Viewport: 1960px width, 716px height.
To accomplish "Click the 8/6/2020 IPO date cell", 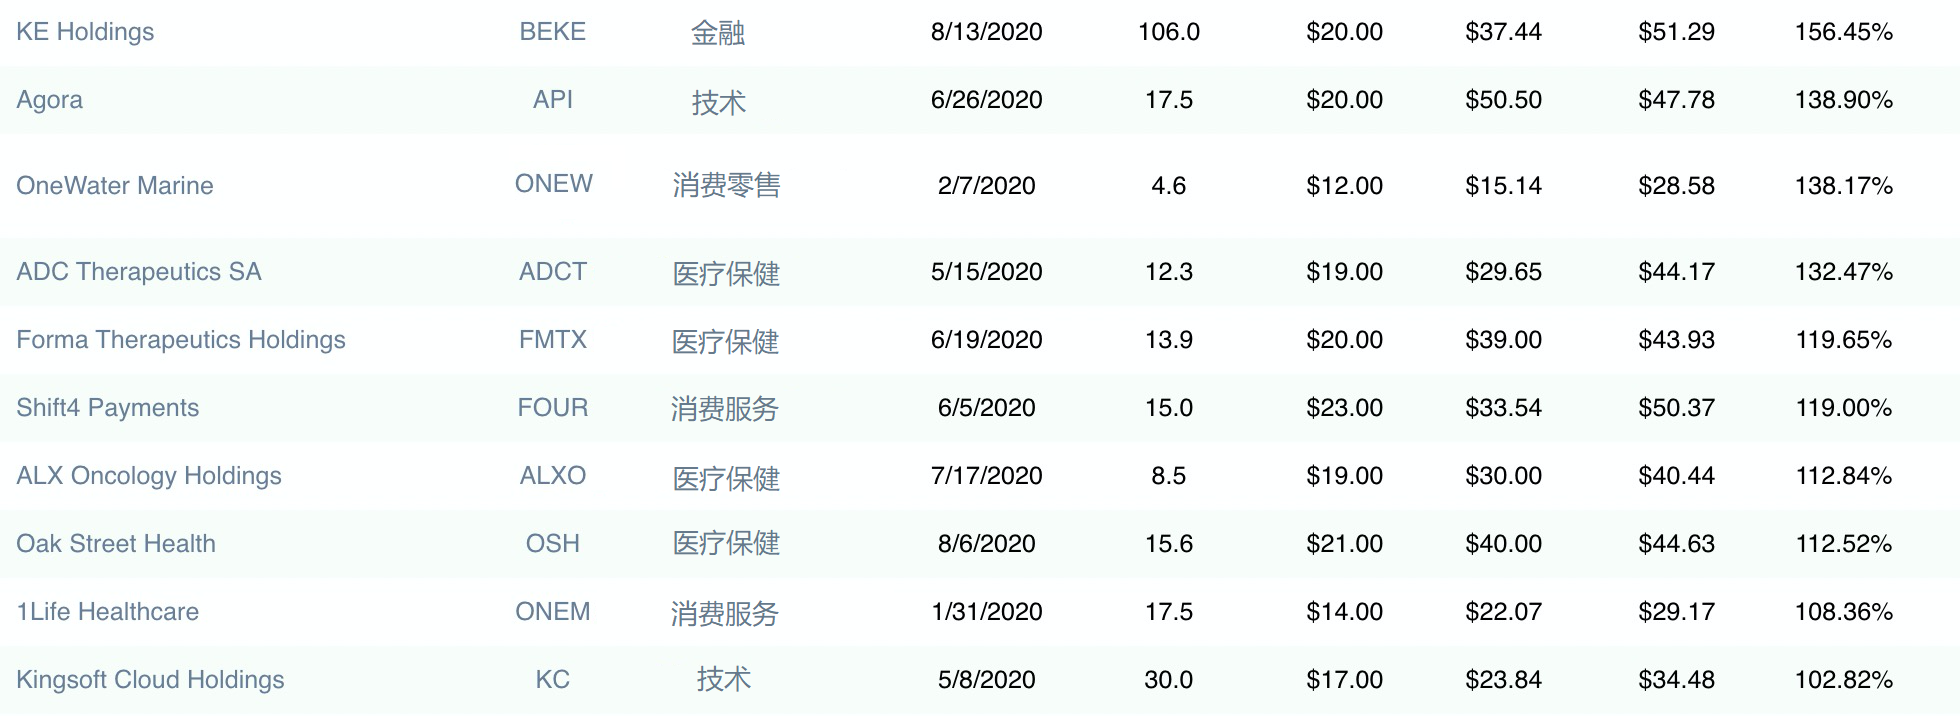I will coord(987,544).
